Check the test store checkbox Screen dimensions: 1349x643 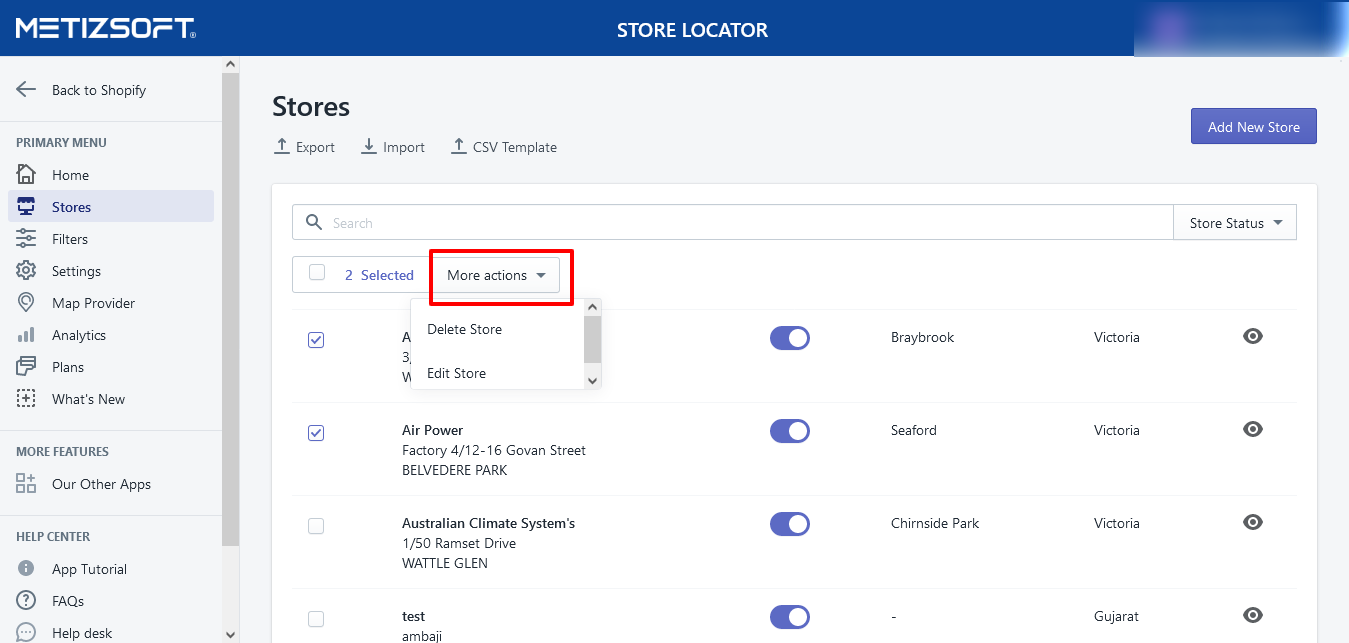pyautogui.click(x=316, y=619)
